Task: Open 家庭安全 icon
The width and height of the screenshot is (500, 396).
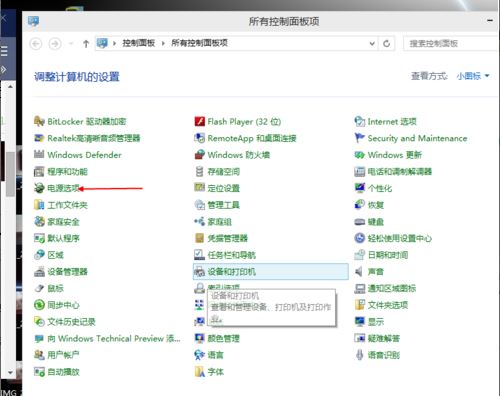Action: tap(39, 222)
